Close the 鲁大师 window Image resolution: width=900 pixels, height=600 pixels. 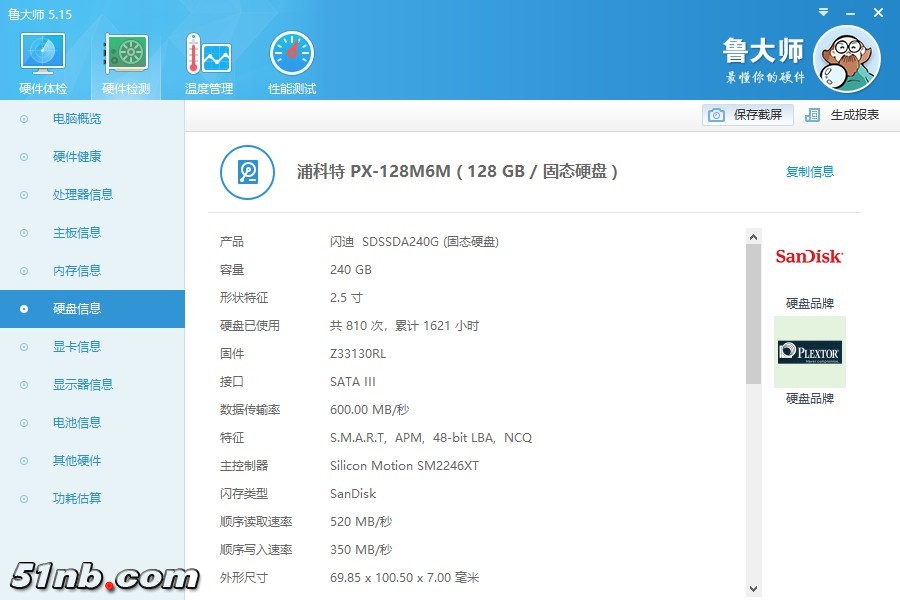pyautogui.click(x=878, y=13)
